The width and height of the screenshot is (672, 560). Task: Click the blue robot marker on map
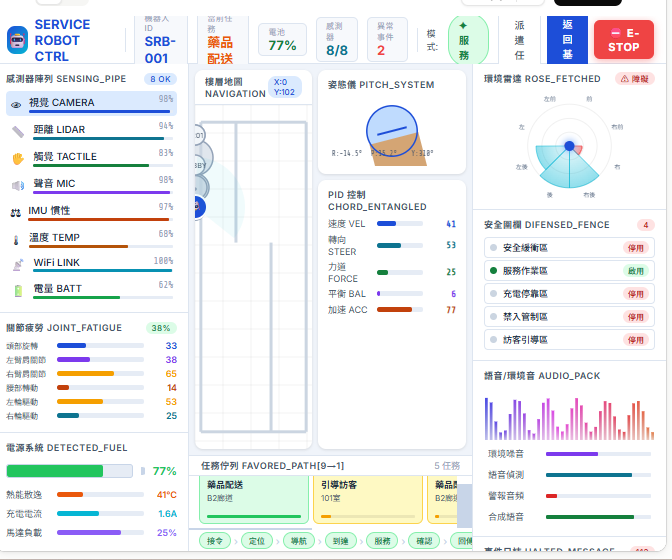[199, 207]
